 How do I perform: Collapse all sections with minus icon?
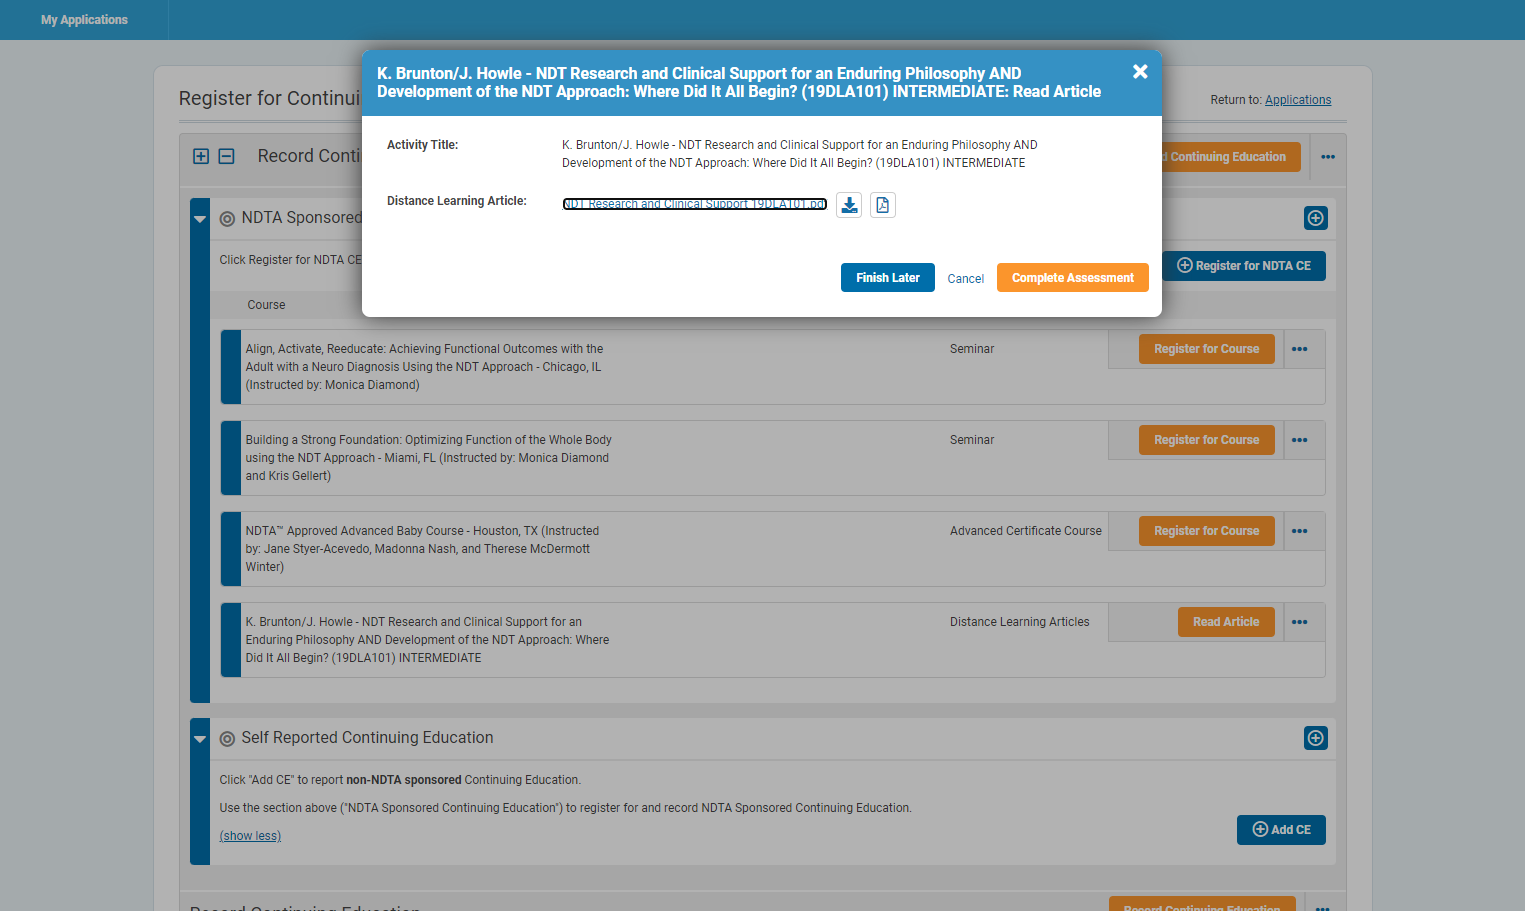coord(227,156)
